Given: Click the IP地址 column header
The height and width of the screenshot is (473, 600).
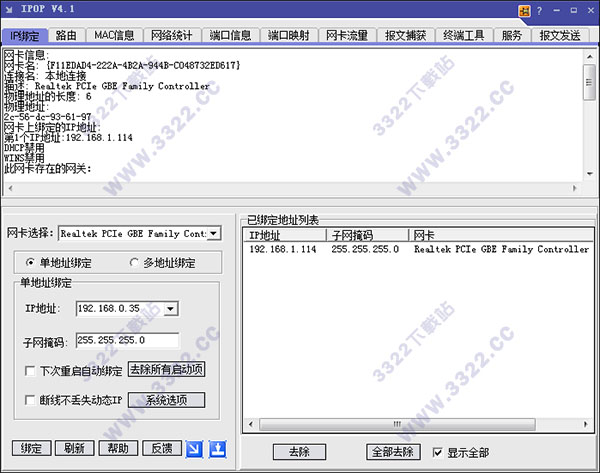Looking at the screenshot, I should (x=285, y=235).
